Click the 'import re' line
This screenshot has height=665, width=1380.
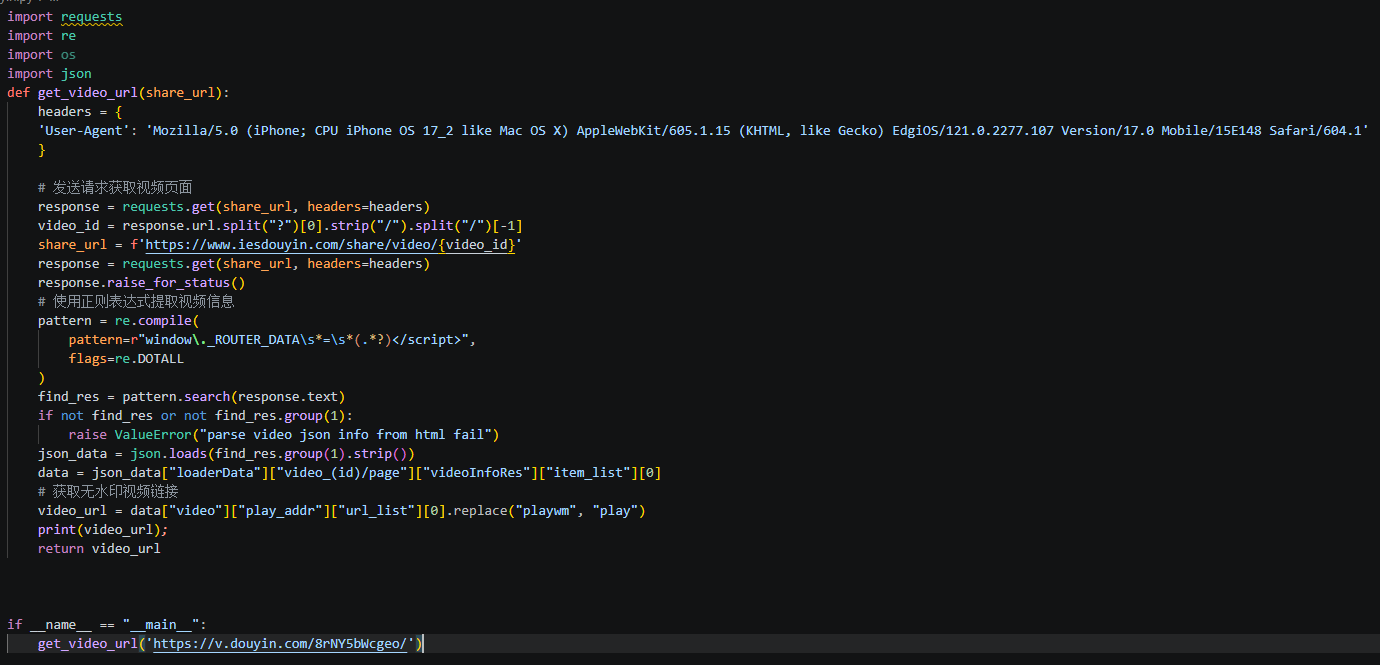click(x=42, y=36)
